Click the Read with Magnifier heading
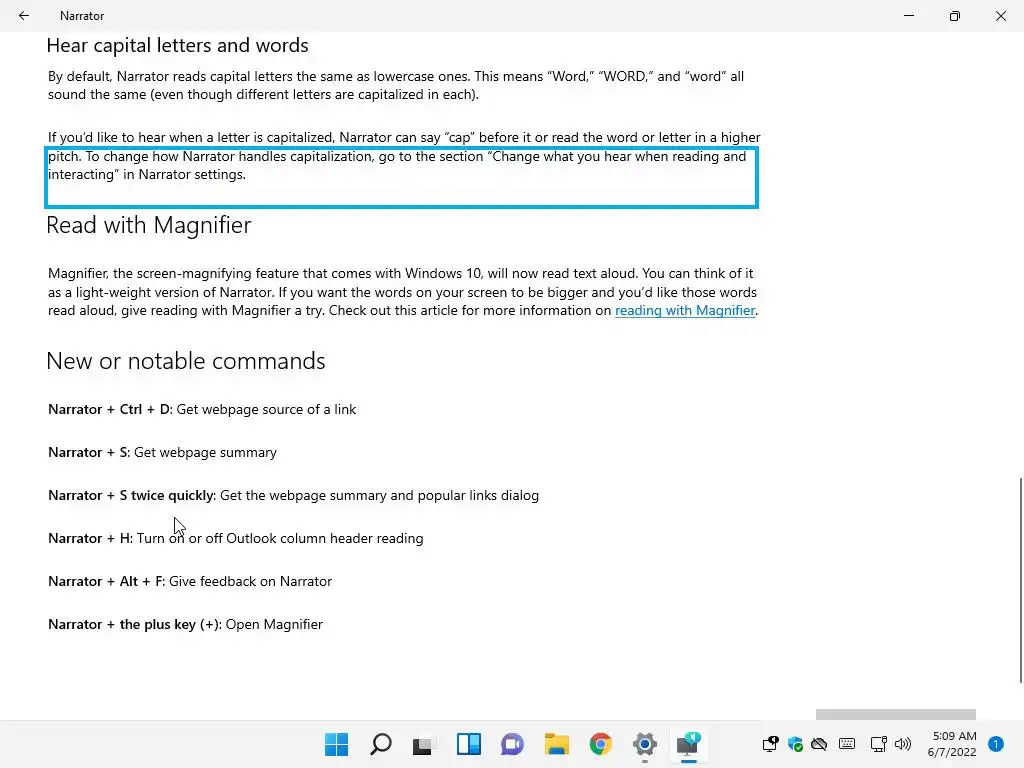This screenshot has width=1024, height=768. [149, 225]
